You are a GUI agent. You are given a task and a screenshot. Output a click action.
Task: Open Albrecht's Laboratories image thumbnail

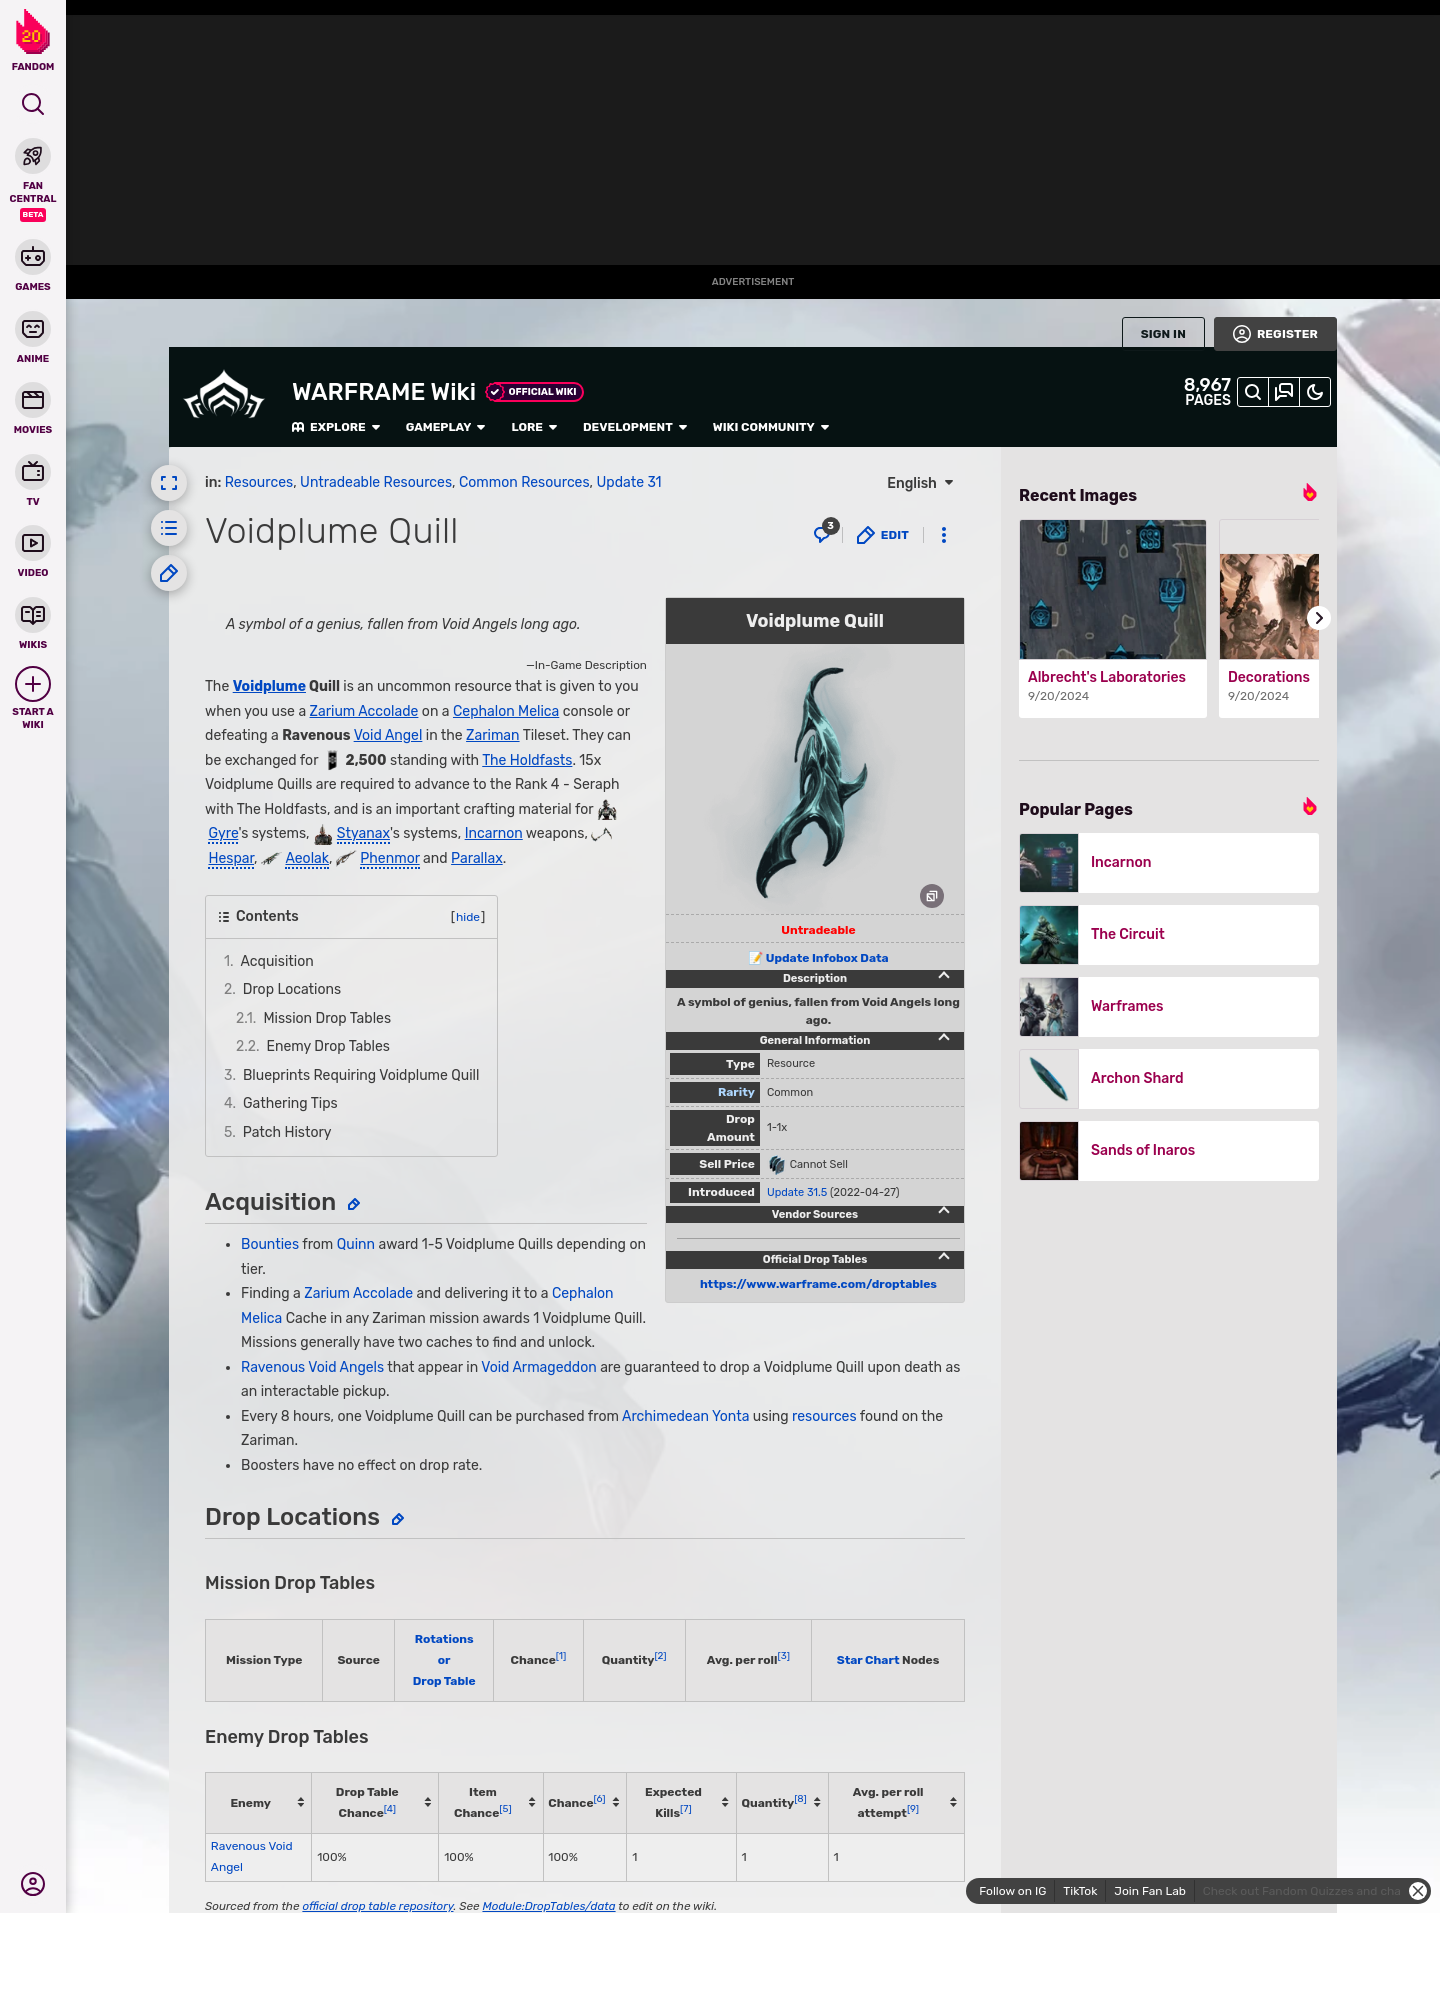pos(1113,589)
